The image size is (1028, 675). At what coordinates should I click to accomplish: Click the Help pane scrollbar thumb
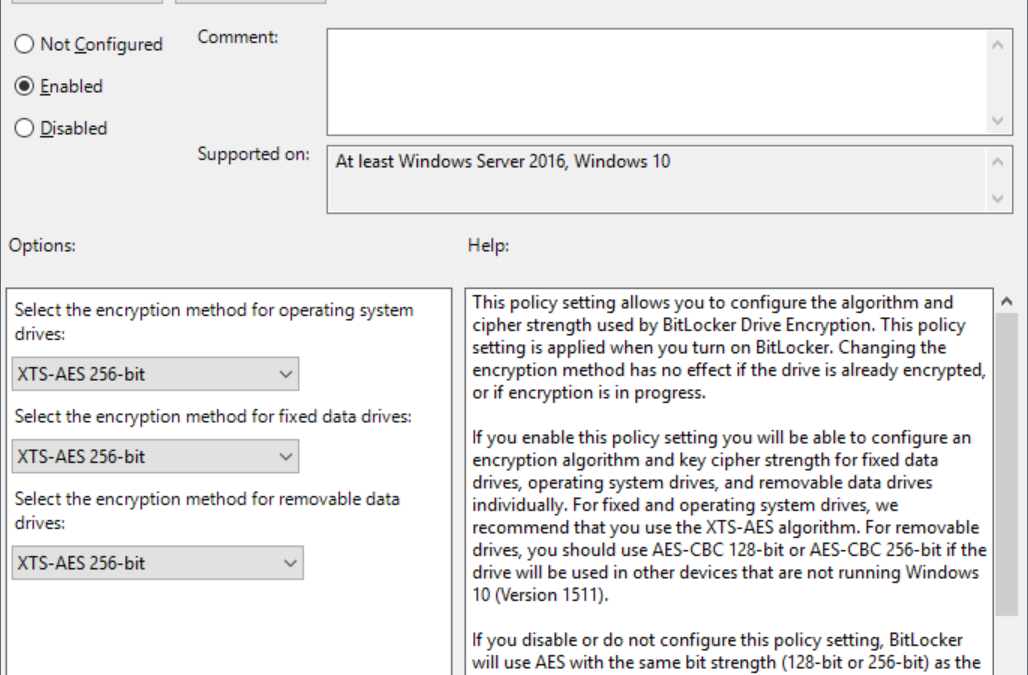[x=1007, y=465]
